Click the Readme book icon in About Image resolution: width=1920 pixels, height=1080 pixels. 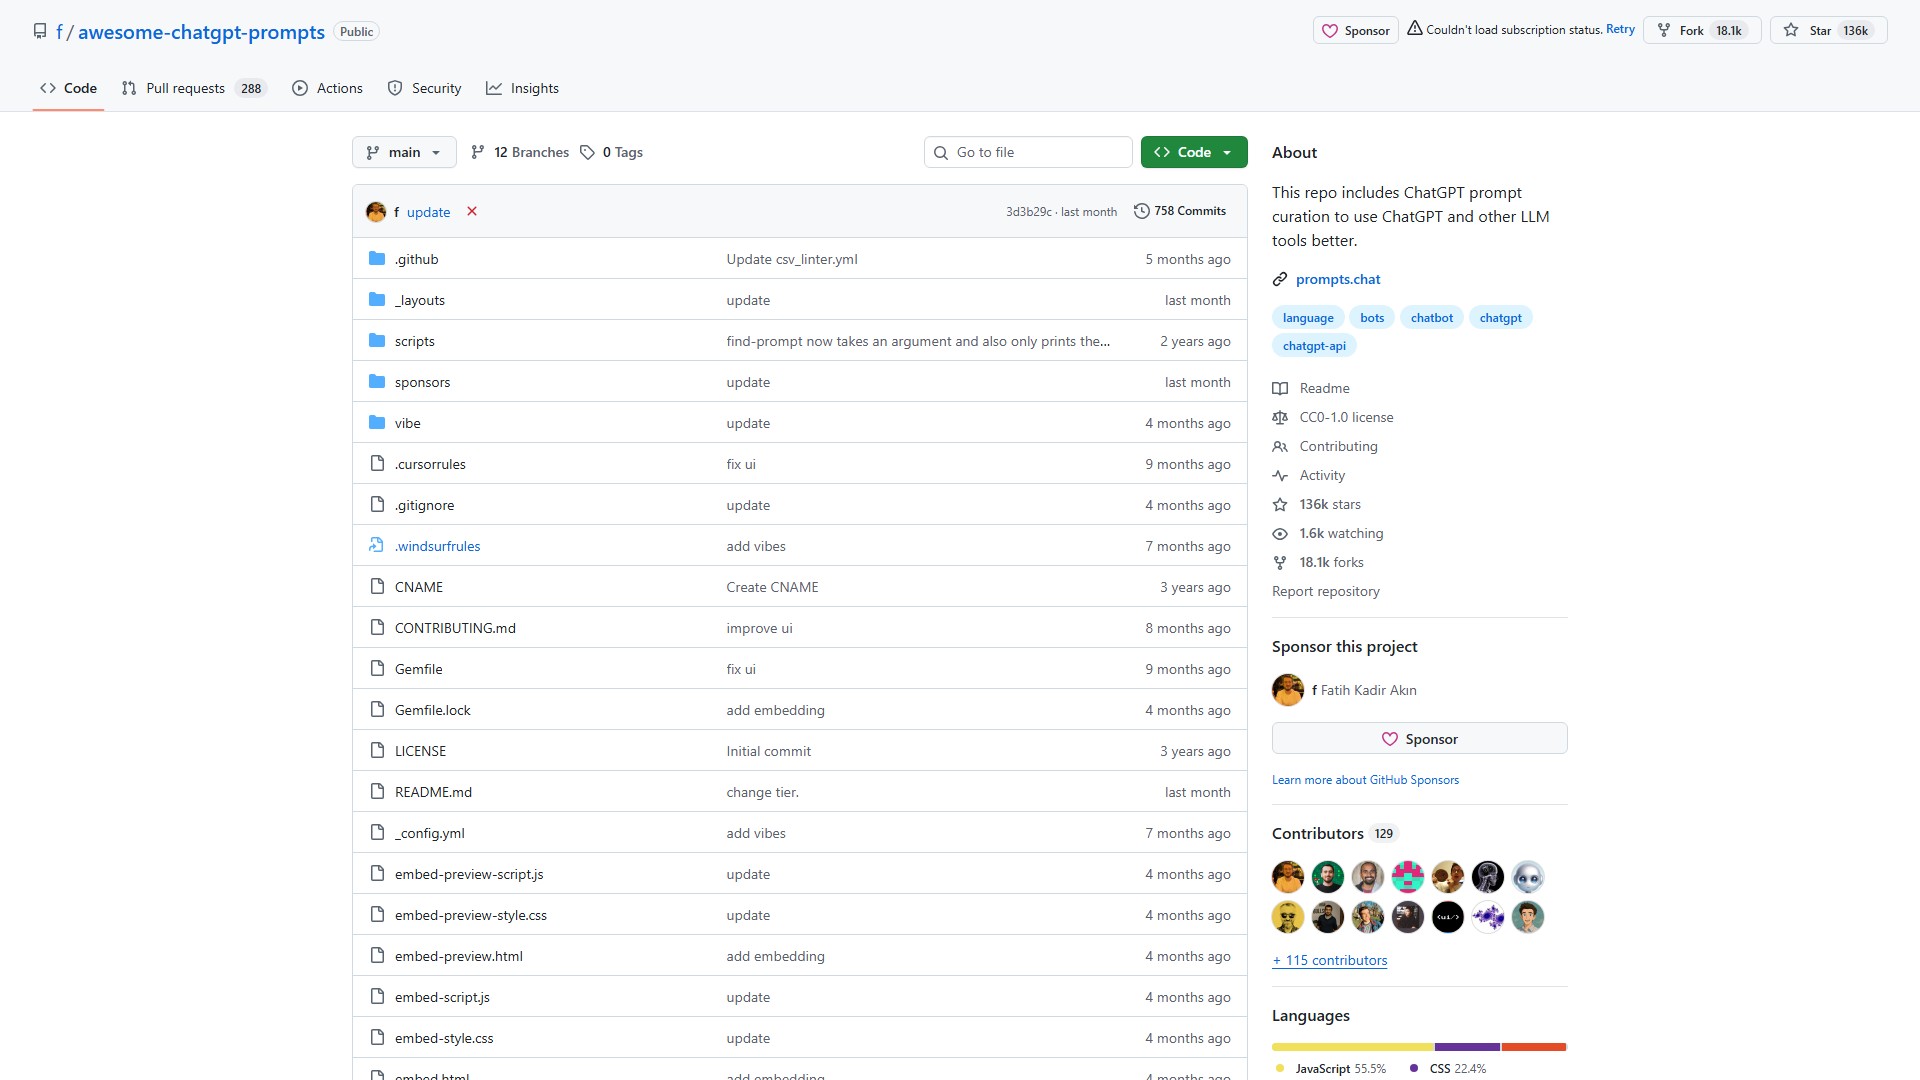(x=1280, y=388)
